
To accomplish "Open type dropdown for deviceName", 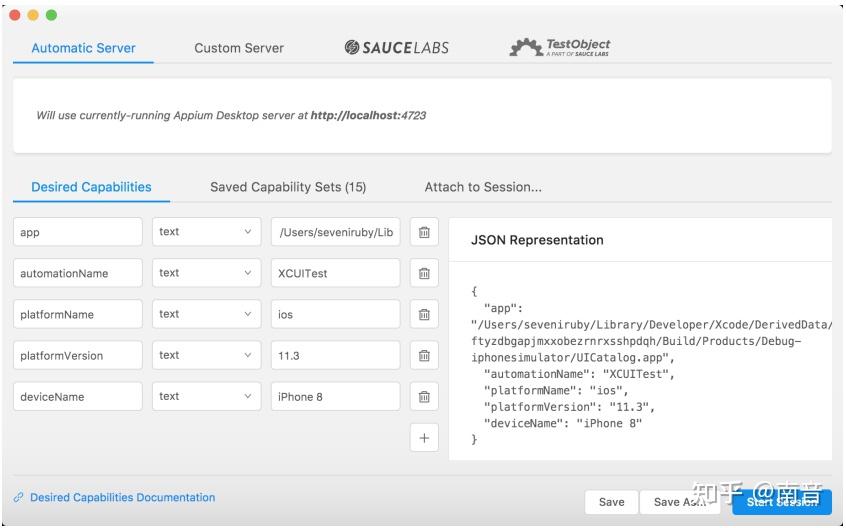I will 206,396.
